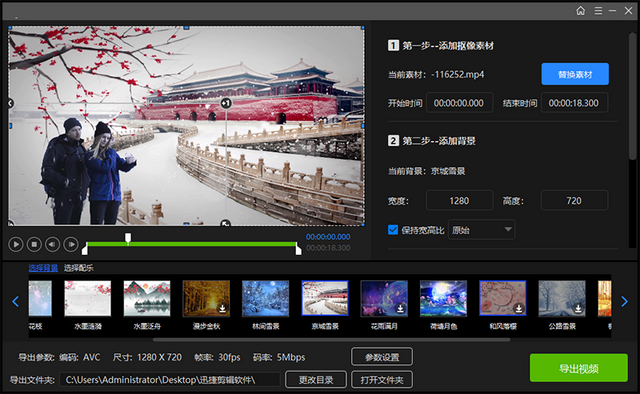Select the ink plum blossom background thumbnail
Image resolution: width=640 pixels, height=394 pixels.
point(88,298)
